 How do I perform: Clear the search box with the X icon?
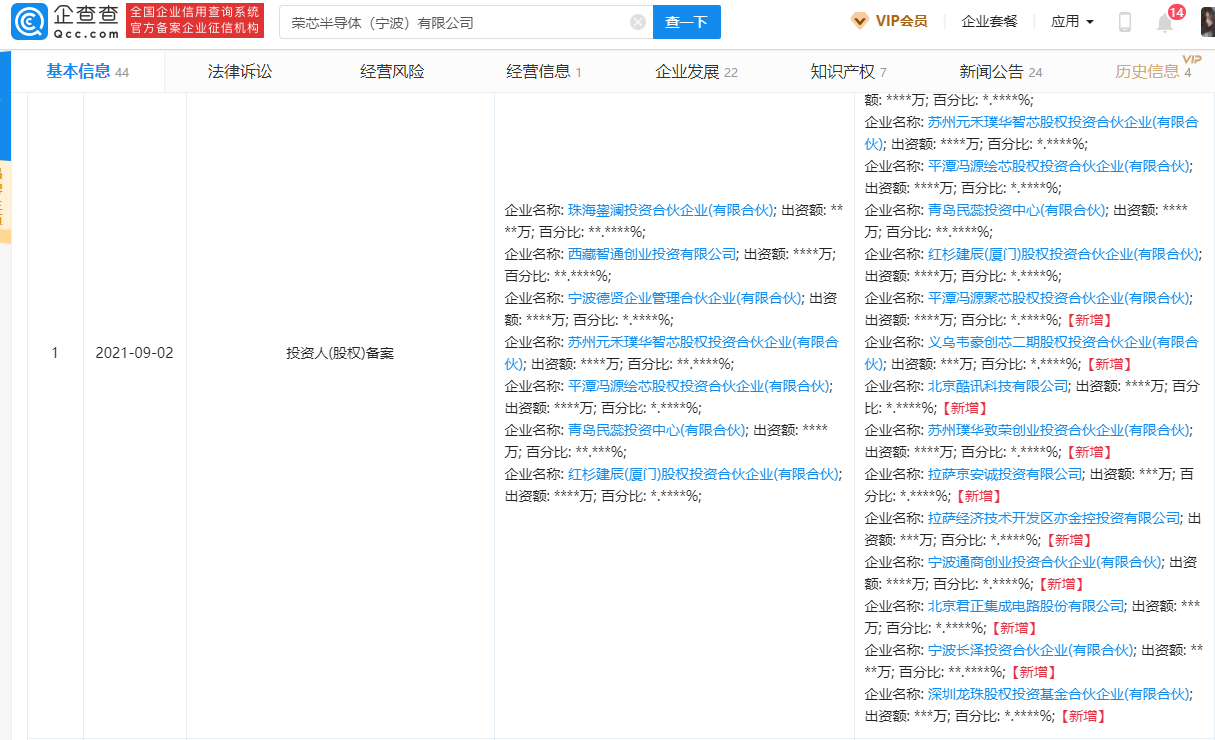click(638, 22)
